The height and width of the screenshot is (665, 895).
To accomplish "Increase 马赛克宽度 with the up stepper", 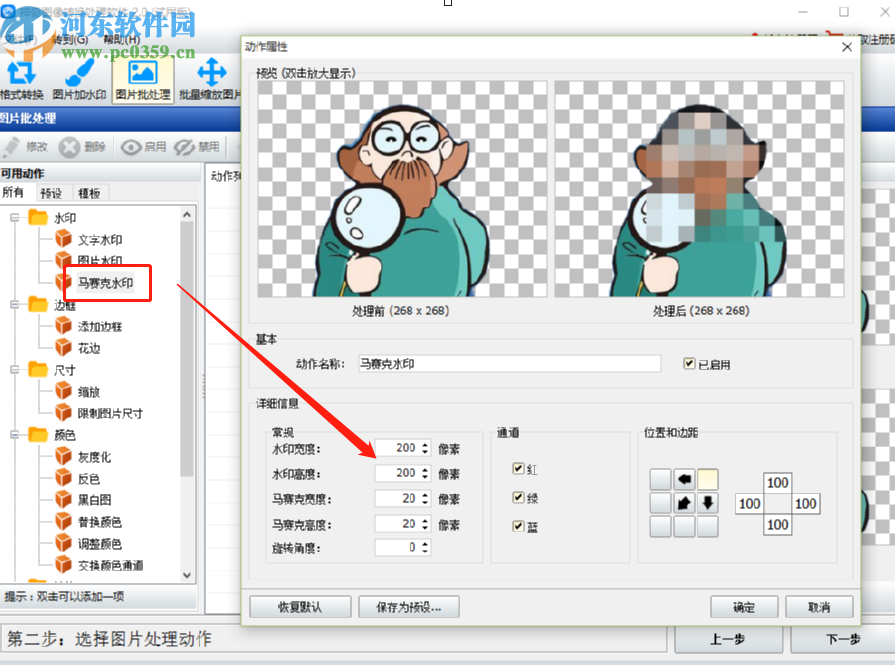I will click(x=425, y=495).
